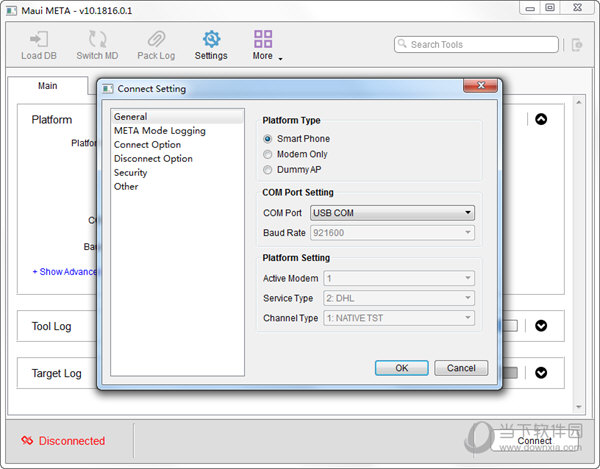The height and width of the screenshot is (469, 600).
Task: Expand the Tool Log section
Action: tap(541, 326)
